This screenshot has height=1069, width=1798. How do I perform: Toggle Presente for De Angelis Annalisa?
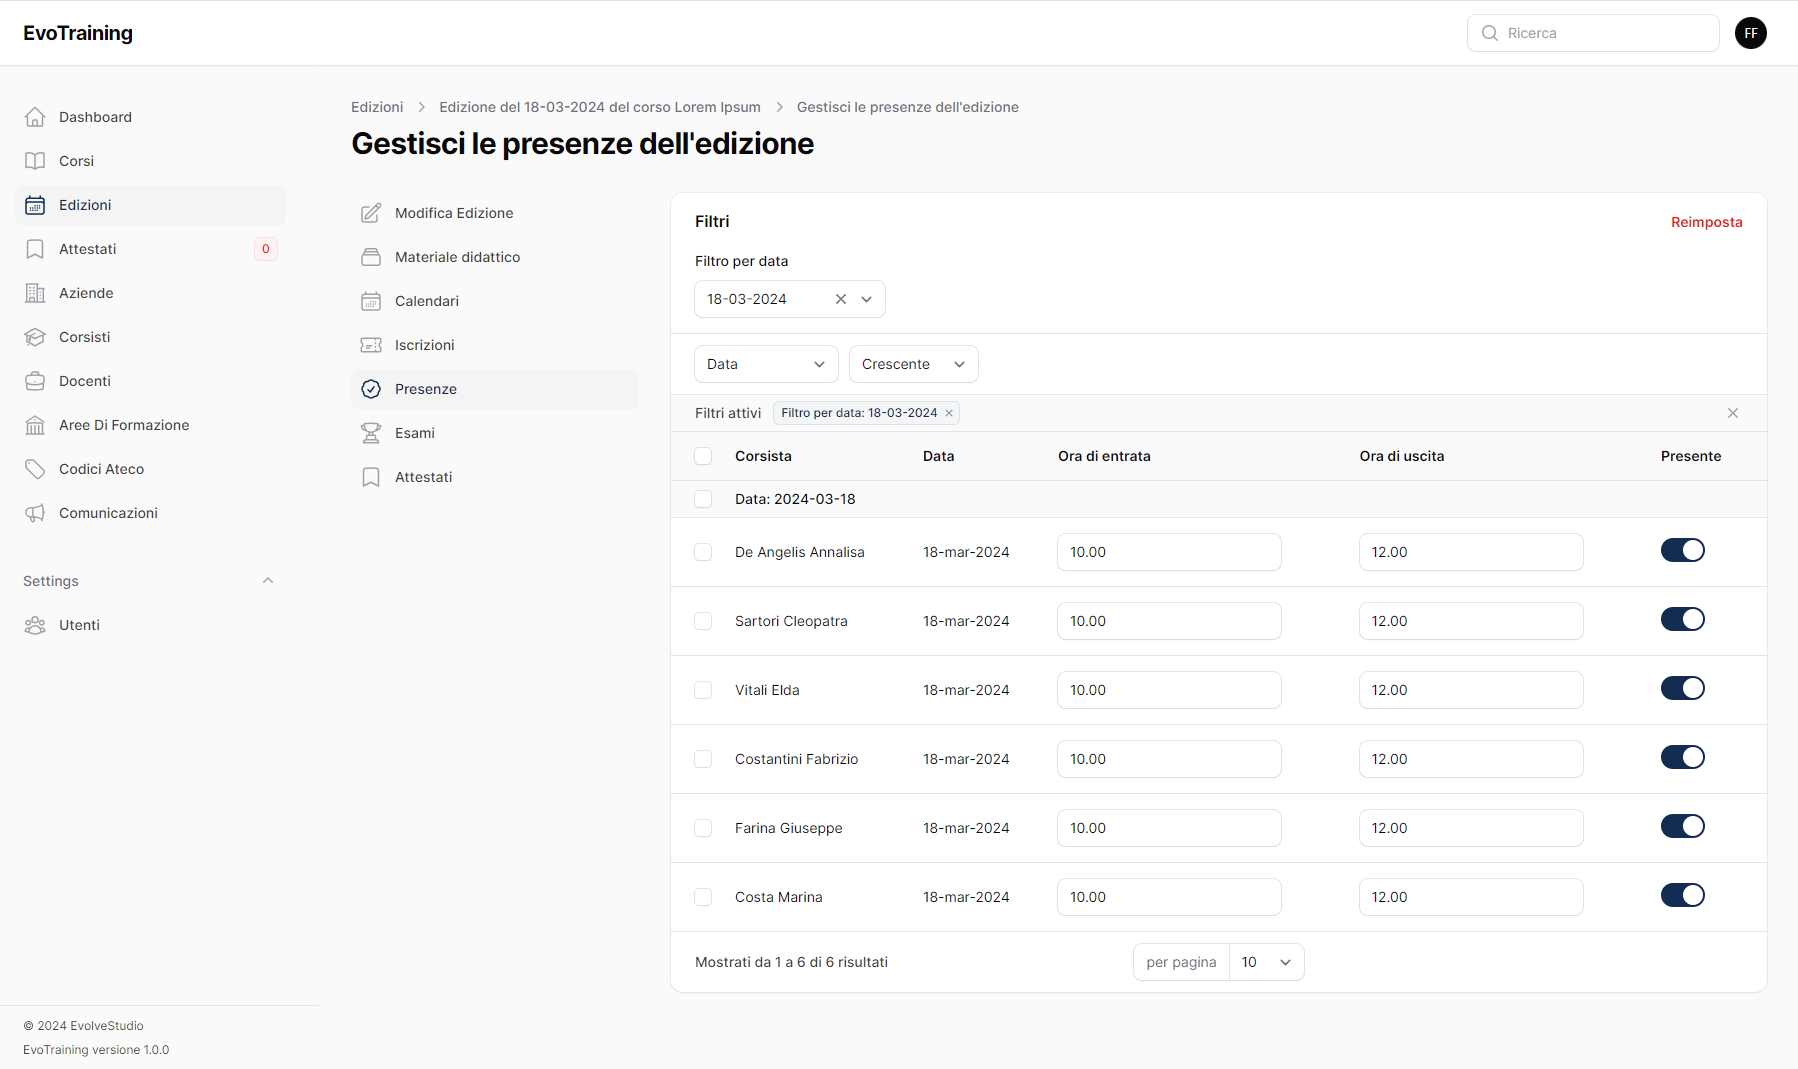1682,550
